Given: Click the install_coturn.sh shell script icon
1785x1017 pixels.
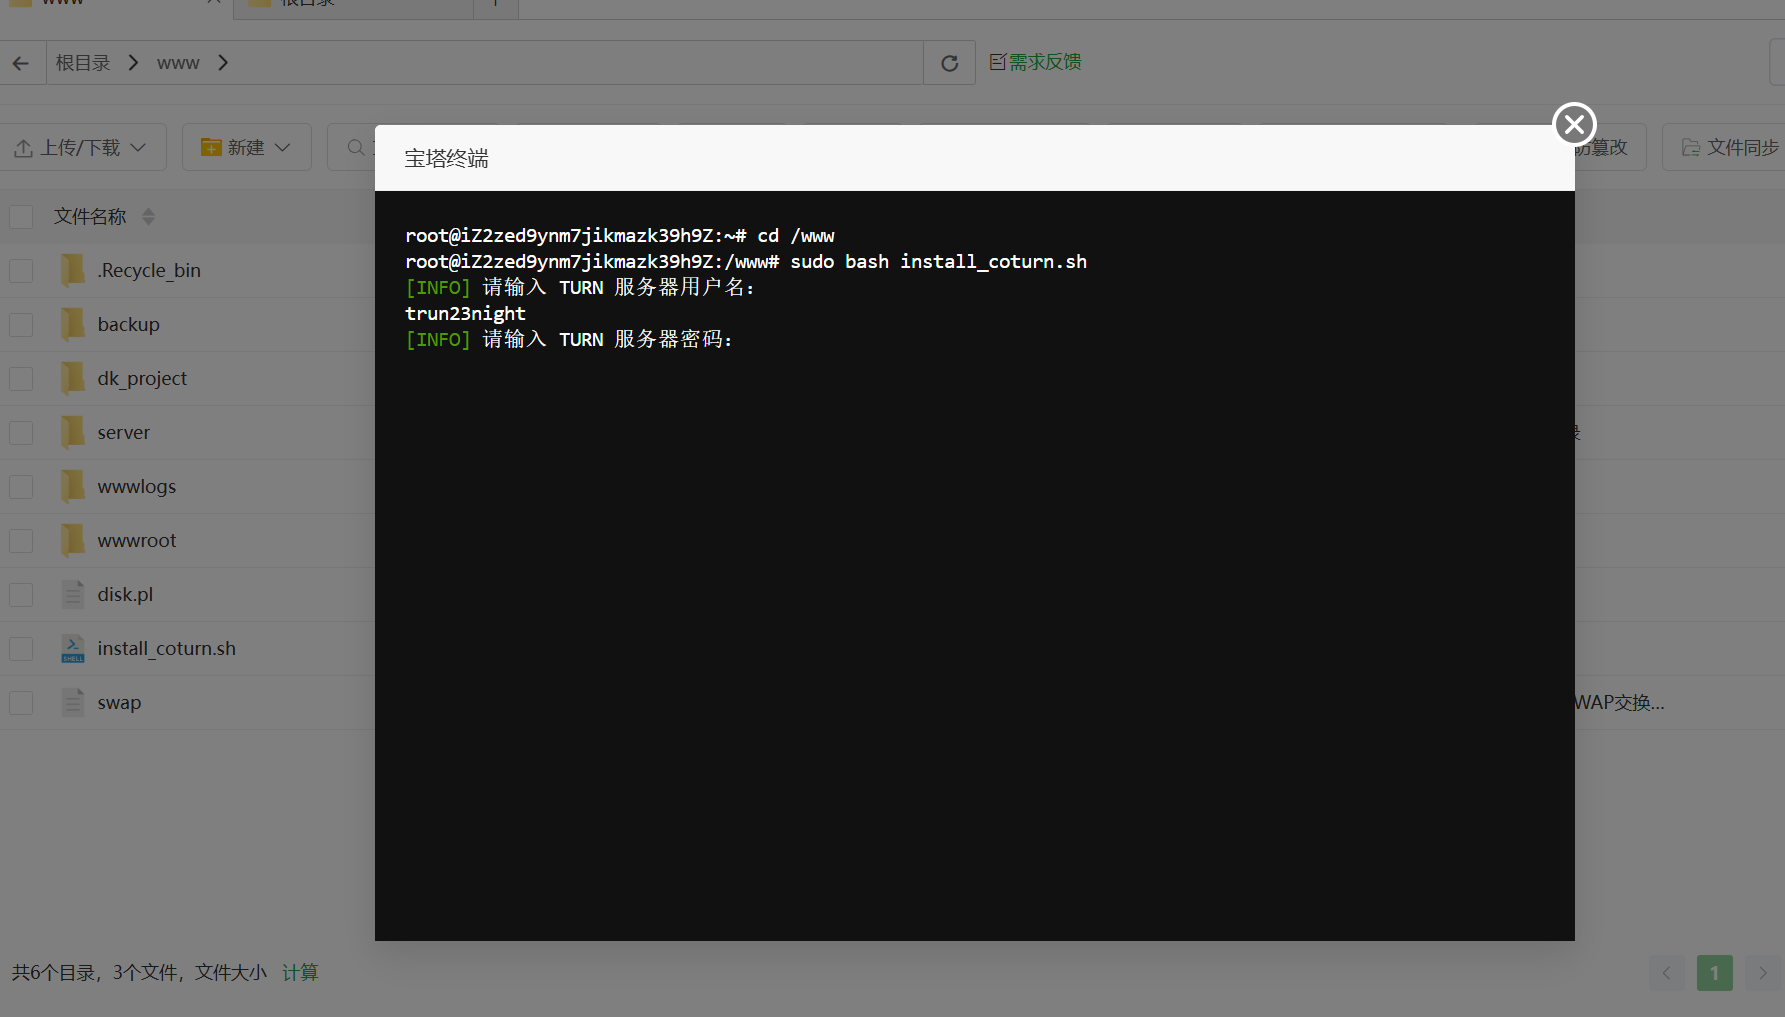Looking at the screenshot, I should [x=73, y=648].
